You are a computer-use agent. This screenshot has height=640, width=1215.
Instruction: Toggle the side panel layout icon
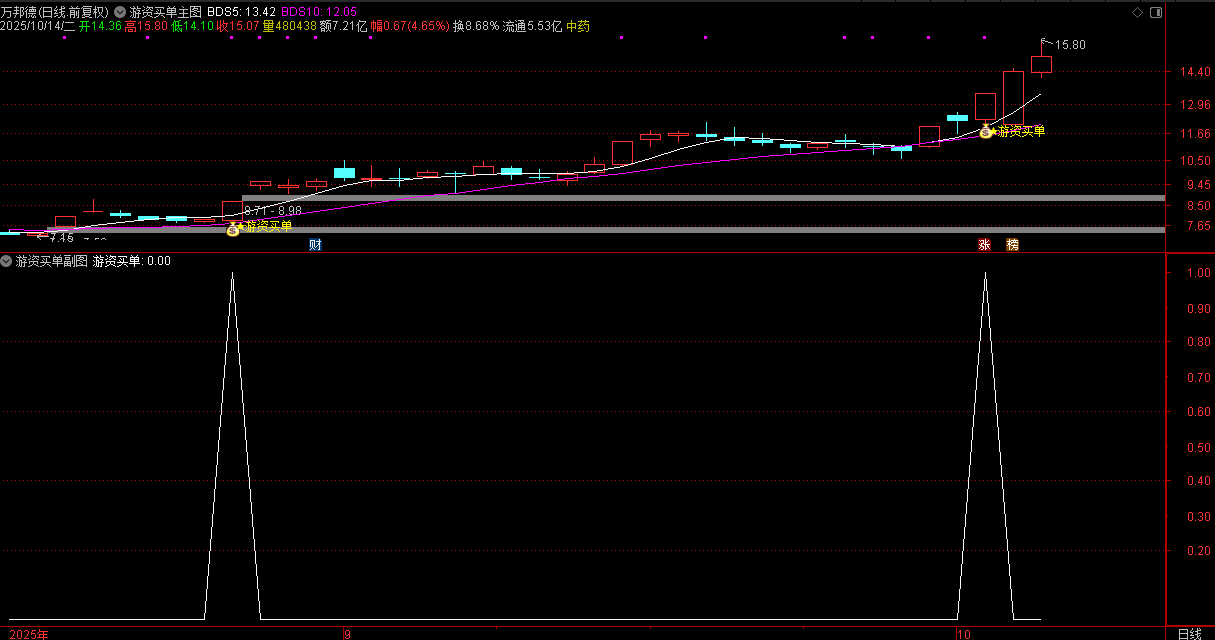coord(1156,12)
